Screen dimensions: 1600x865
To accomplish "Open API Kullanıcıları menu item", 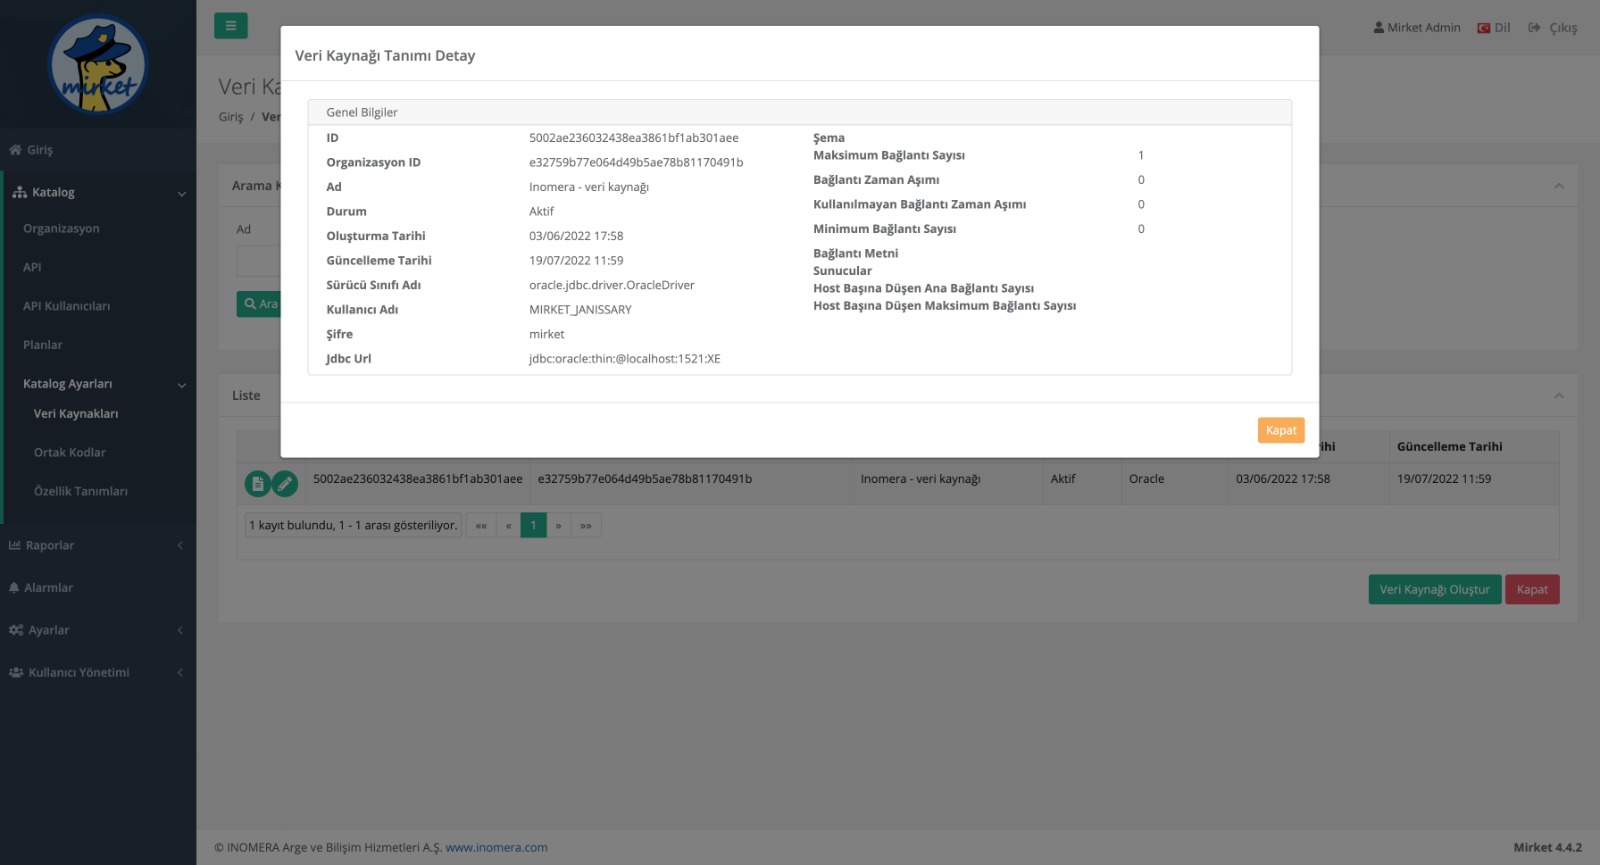I will (66, 306).
